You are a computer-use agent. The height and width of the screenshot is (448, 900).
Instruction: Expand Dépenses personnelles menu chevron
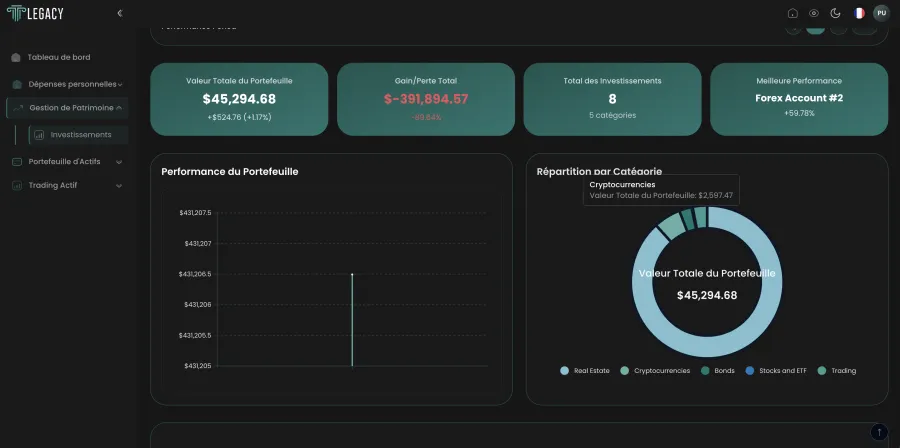(120, 84)
